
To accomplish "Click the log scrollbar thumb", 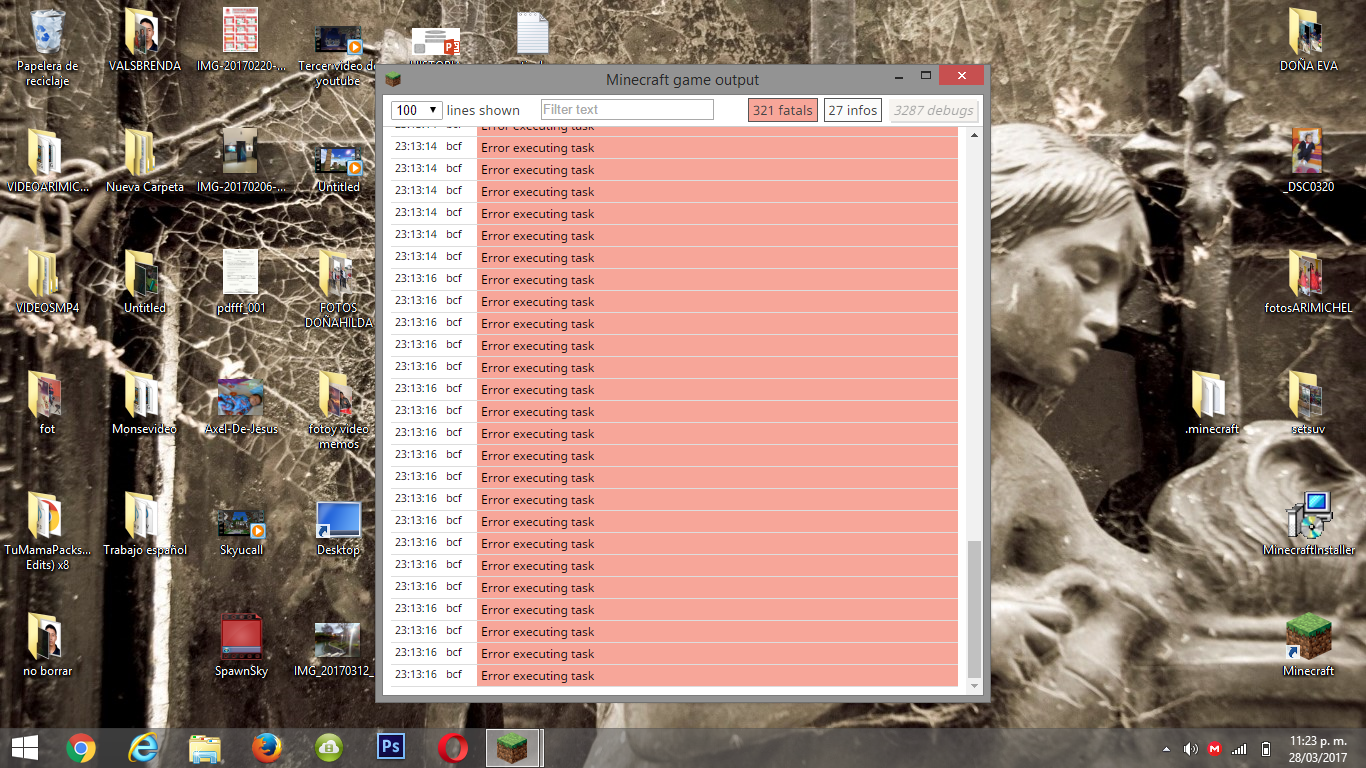I will point(974,609).
